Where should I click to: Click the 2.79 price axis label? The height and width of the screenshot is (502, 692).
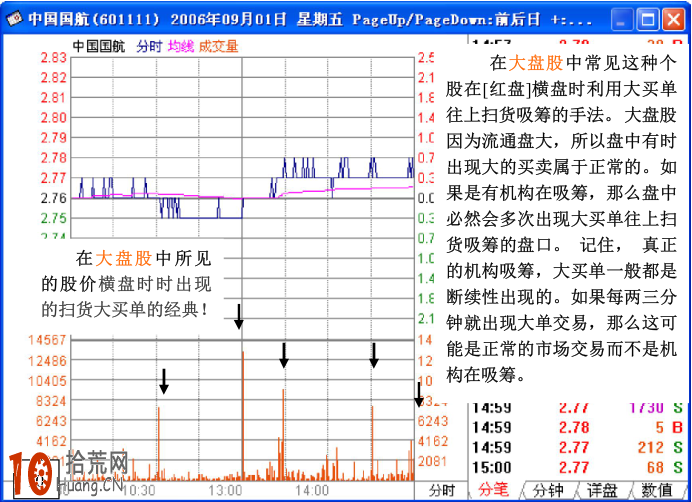pyautogui.click(x=53, y=138)
